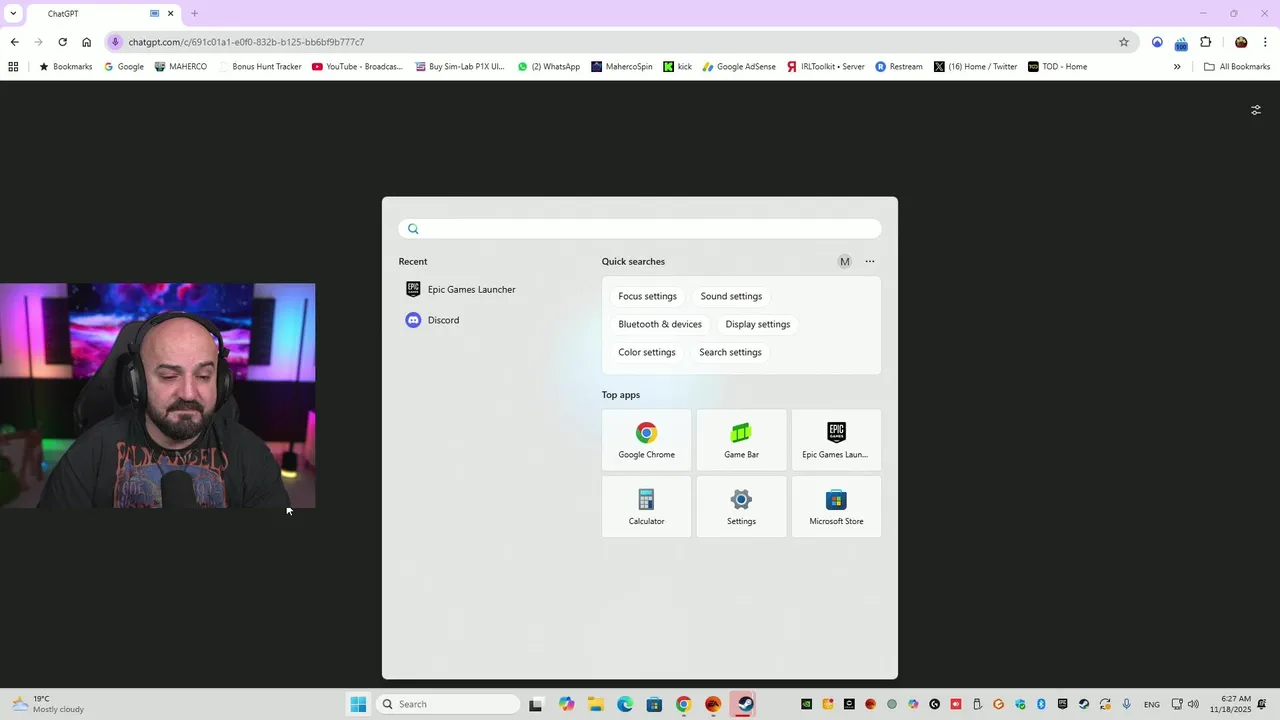
Task: Bookmark this page with the star icon
Action: 1124,42
